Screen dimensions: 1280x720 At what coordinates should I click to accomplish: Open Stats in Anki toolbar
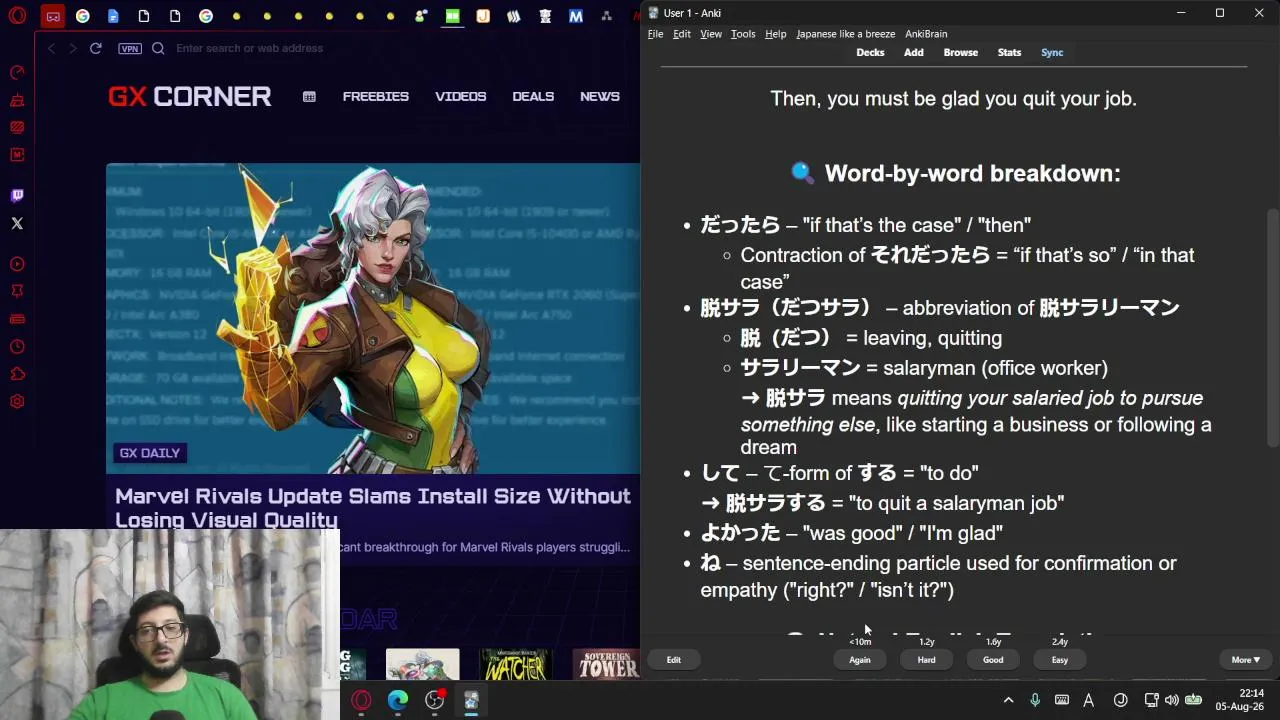pos(1009,53)
